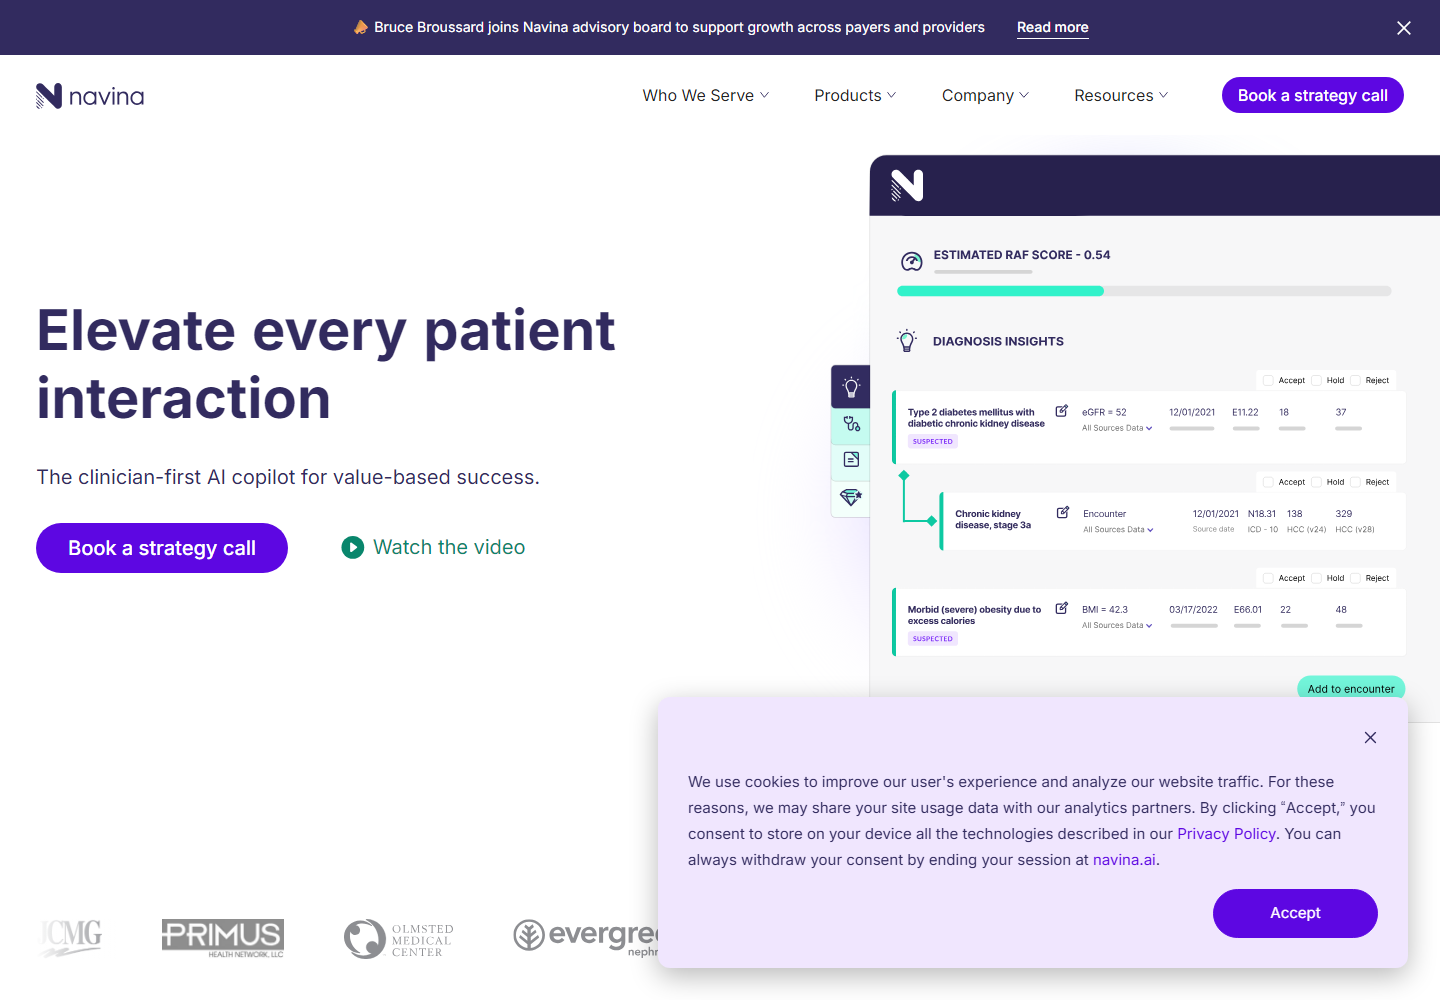Click the hero Book a strategy call button
Viewport: 1440px width, 1000px height.
click(162, 548)
